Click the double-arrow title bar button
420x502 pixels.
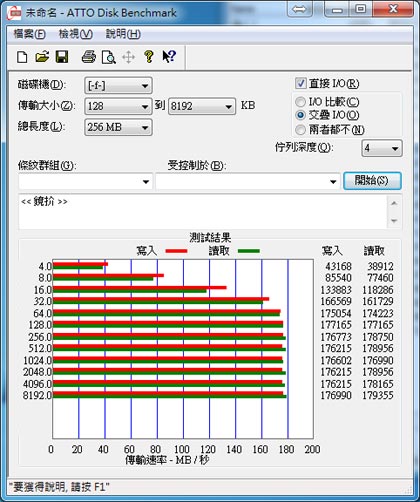[x=300, y=10]
